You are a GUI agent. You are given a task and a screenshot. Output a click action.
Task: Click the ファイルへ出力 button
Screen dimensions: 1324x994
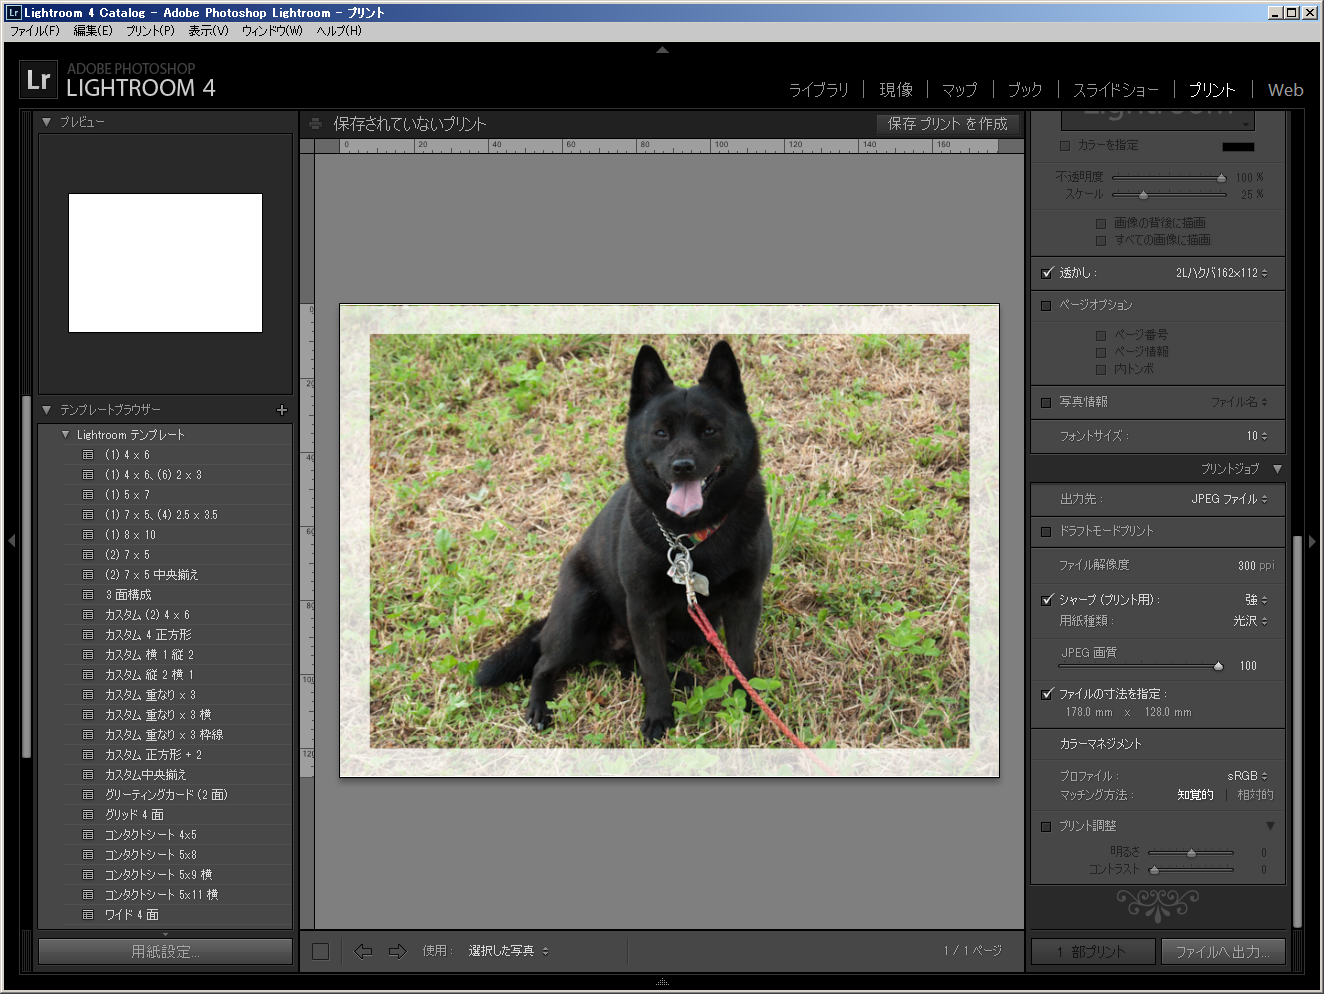coord(1222,952)
